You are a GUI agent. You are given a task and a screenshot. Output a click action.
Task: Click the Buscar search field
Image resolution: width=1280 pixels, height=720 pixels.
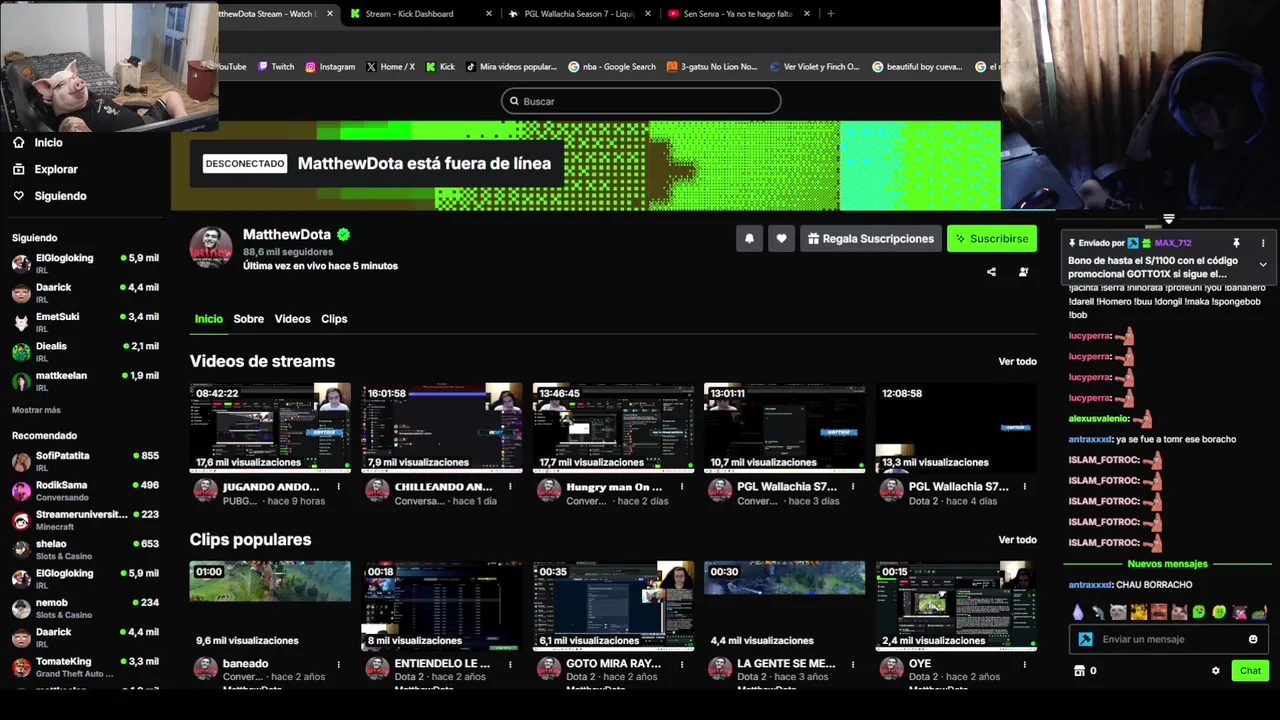[641, 101]
